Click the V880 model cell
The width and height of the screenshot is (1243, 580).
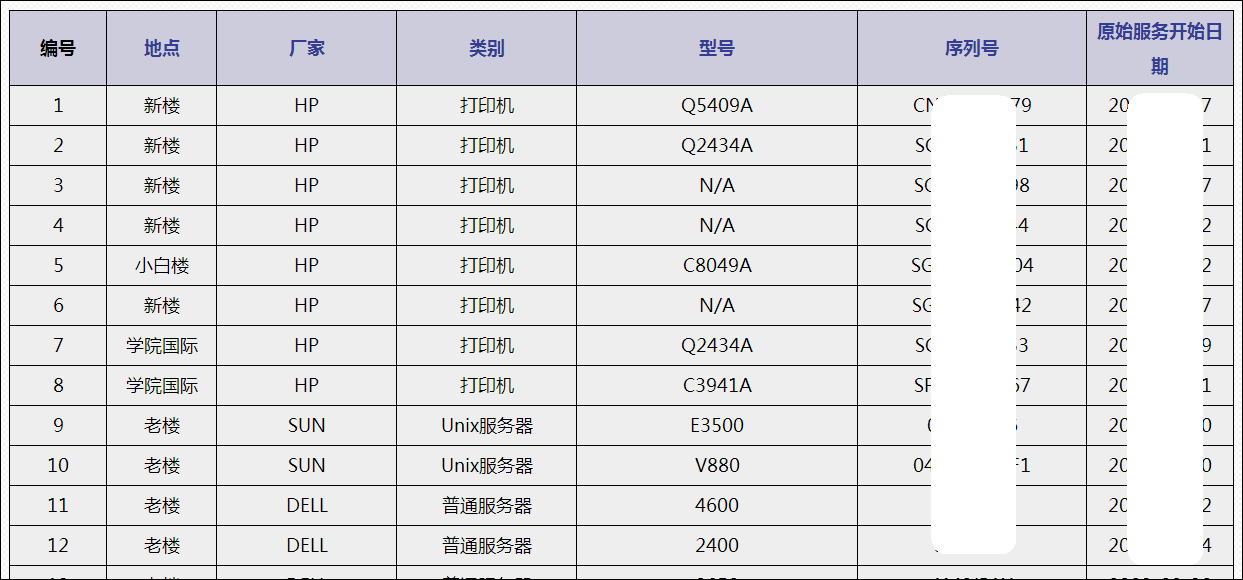coord(717,465)
